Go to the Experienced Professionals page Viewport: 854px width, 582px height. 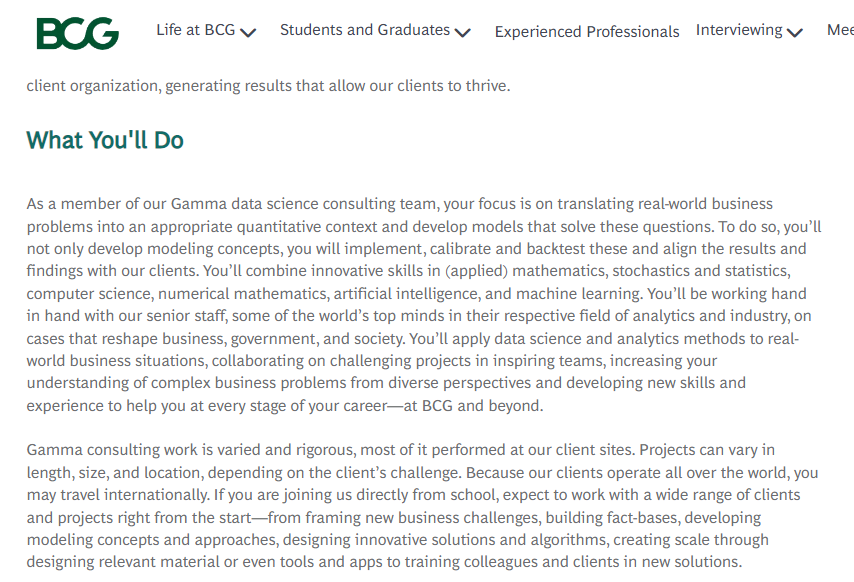point(587,32)
